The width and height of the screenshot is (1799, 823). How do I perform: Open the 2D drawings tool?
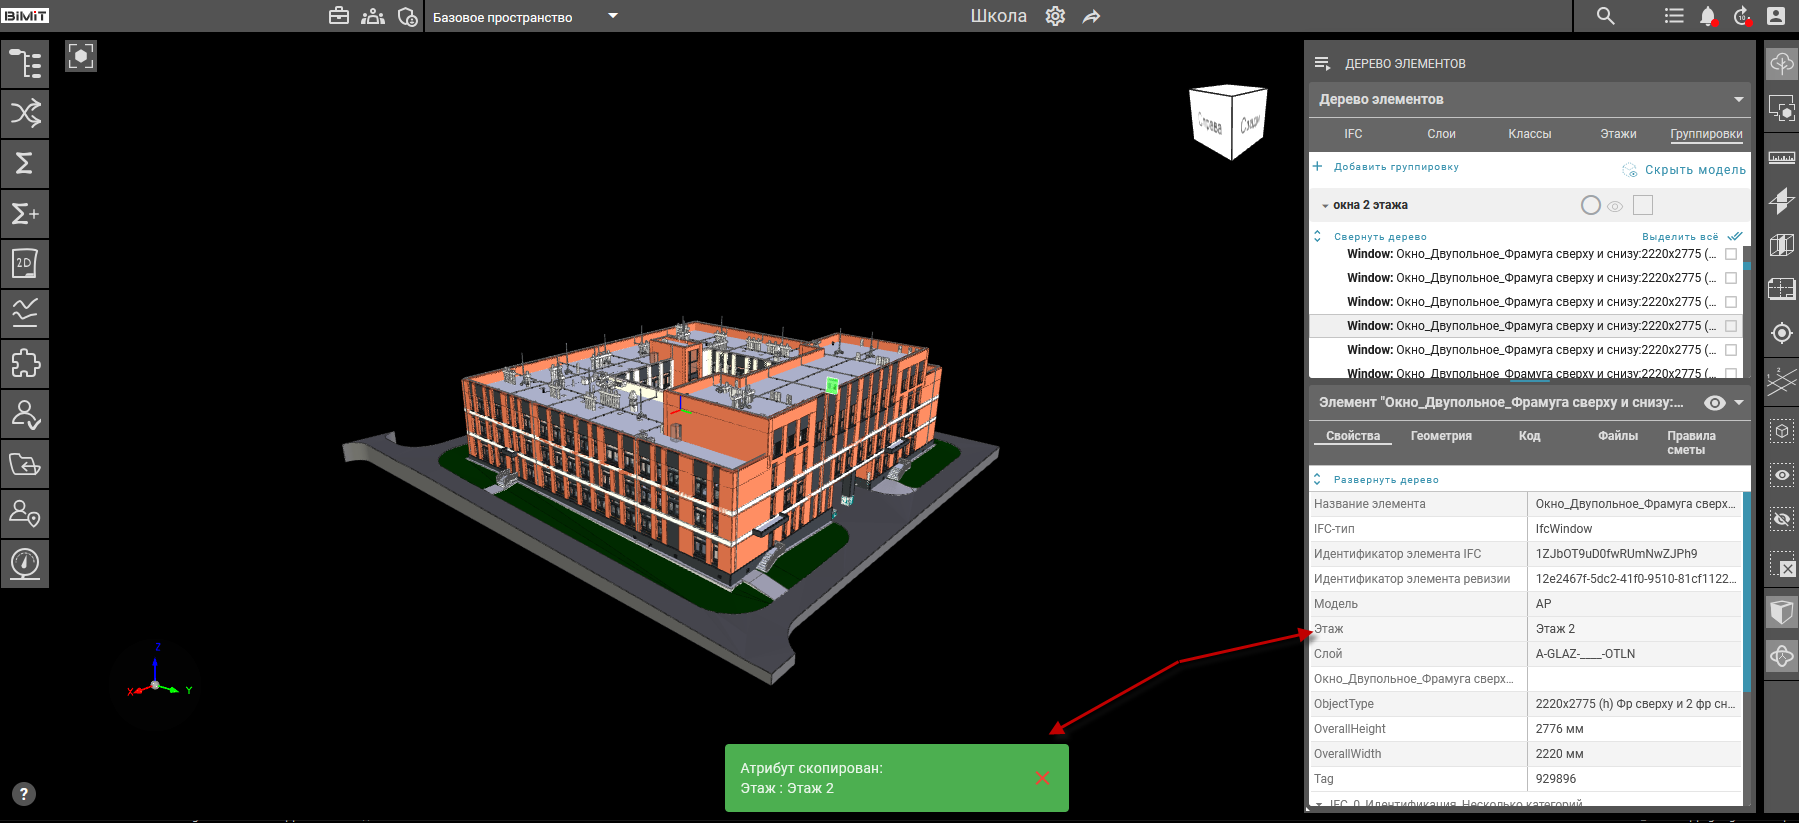[x=25, y=264]
